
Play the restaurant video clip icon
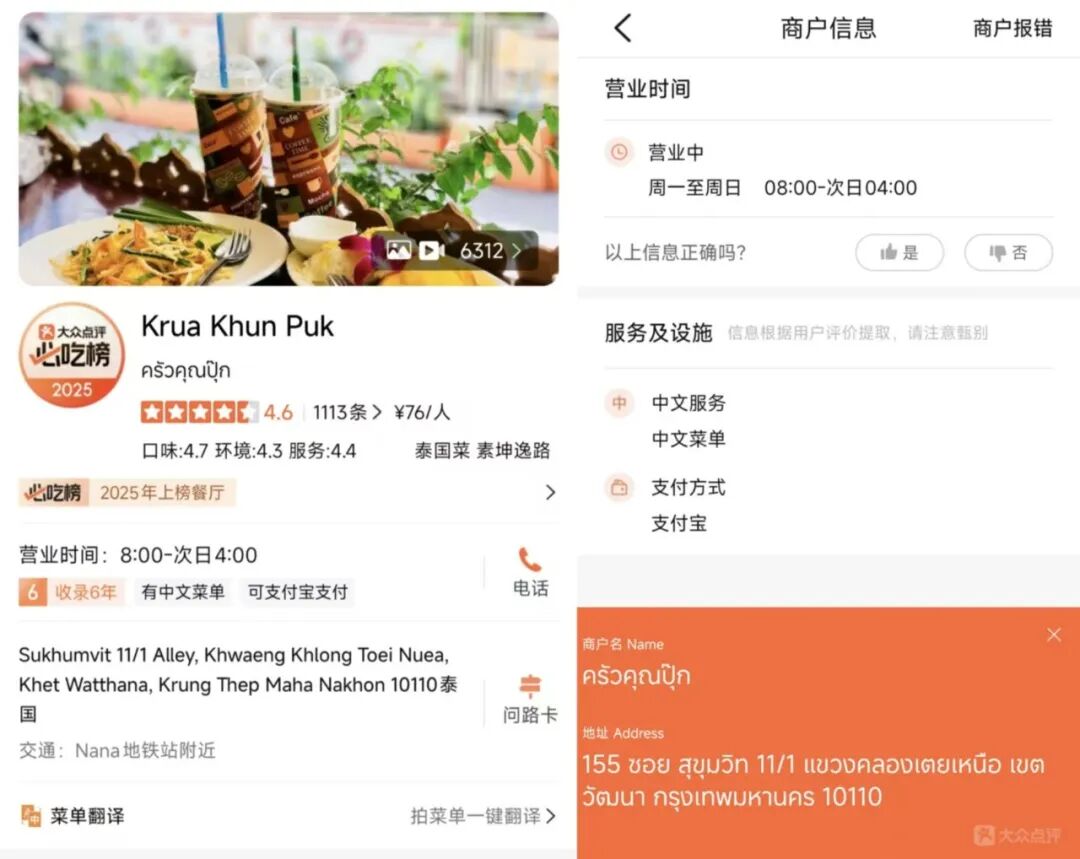coord(432,251)
